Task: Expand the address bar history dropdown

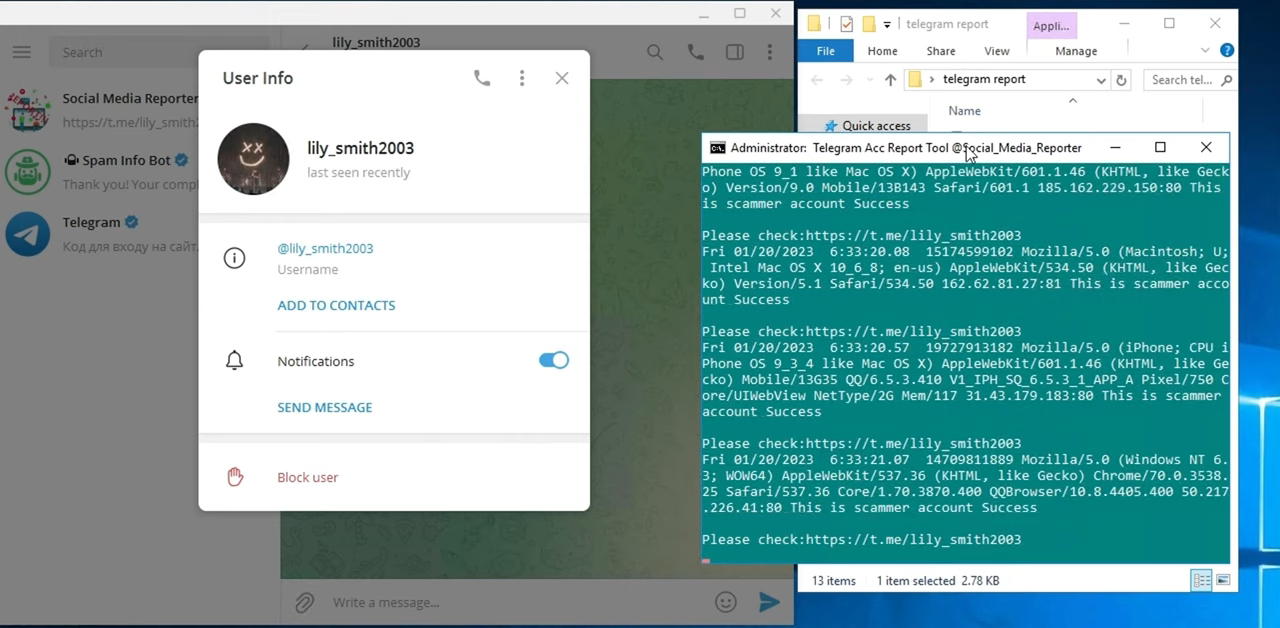Action: 1101,80
